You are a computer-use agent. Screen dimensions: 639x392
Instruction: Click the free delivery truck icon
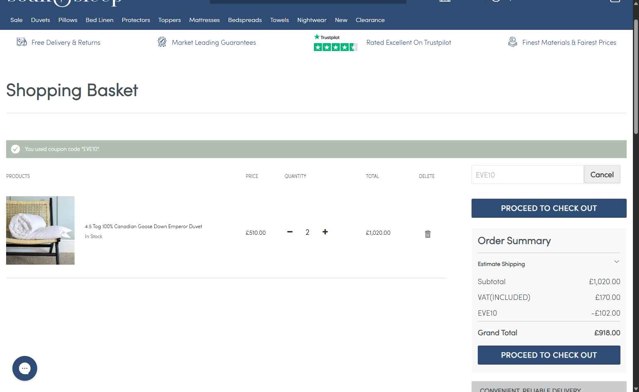(x=22, y=42)
